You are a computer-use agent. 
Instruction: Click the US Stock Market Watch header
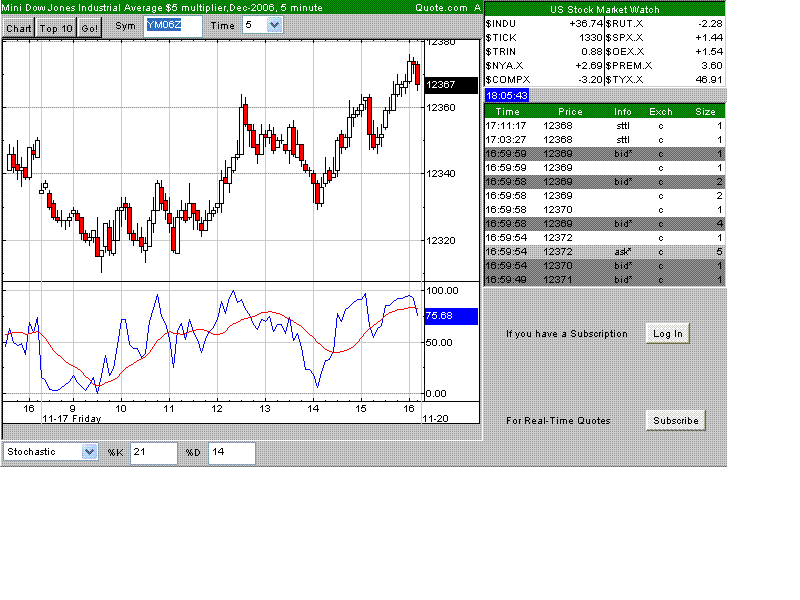[x=605, y=10]
